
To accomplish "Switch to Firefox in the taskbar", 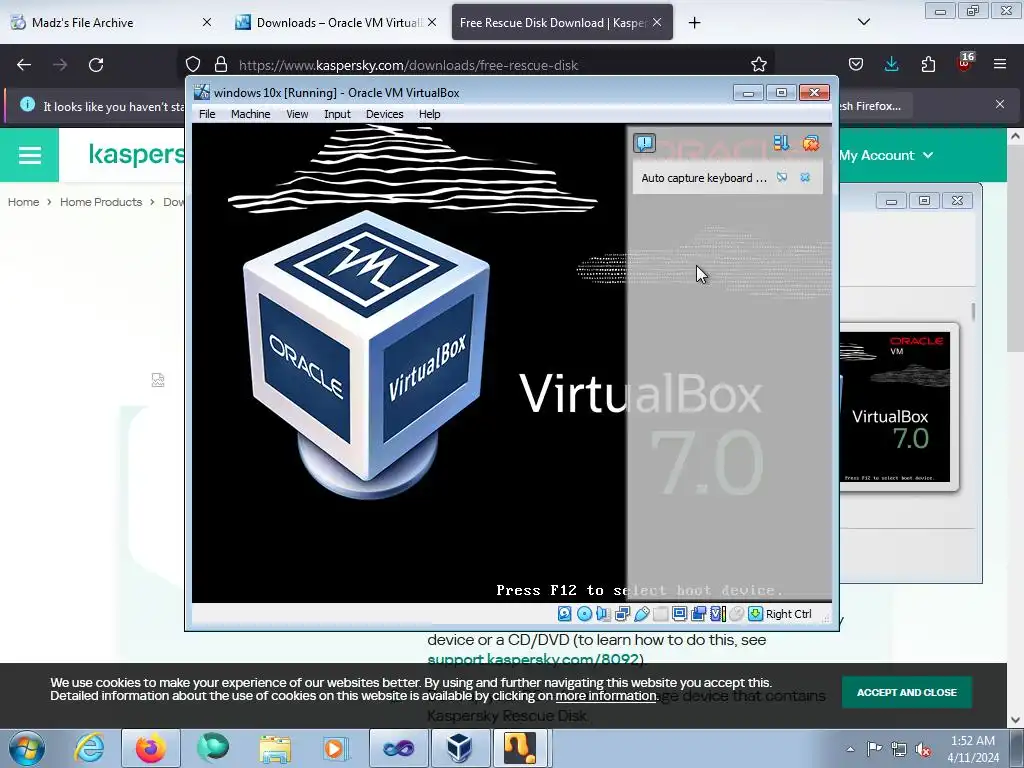I will 151,748.
